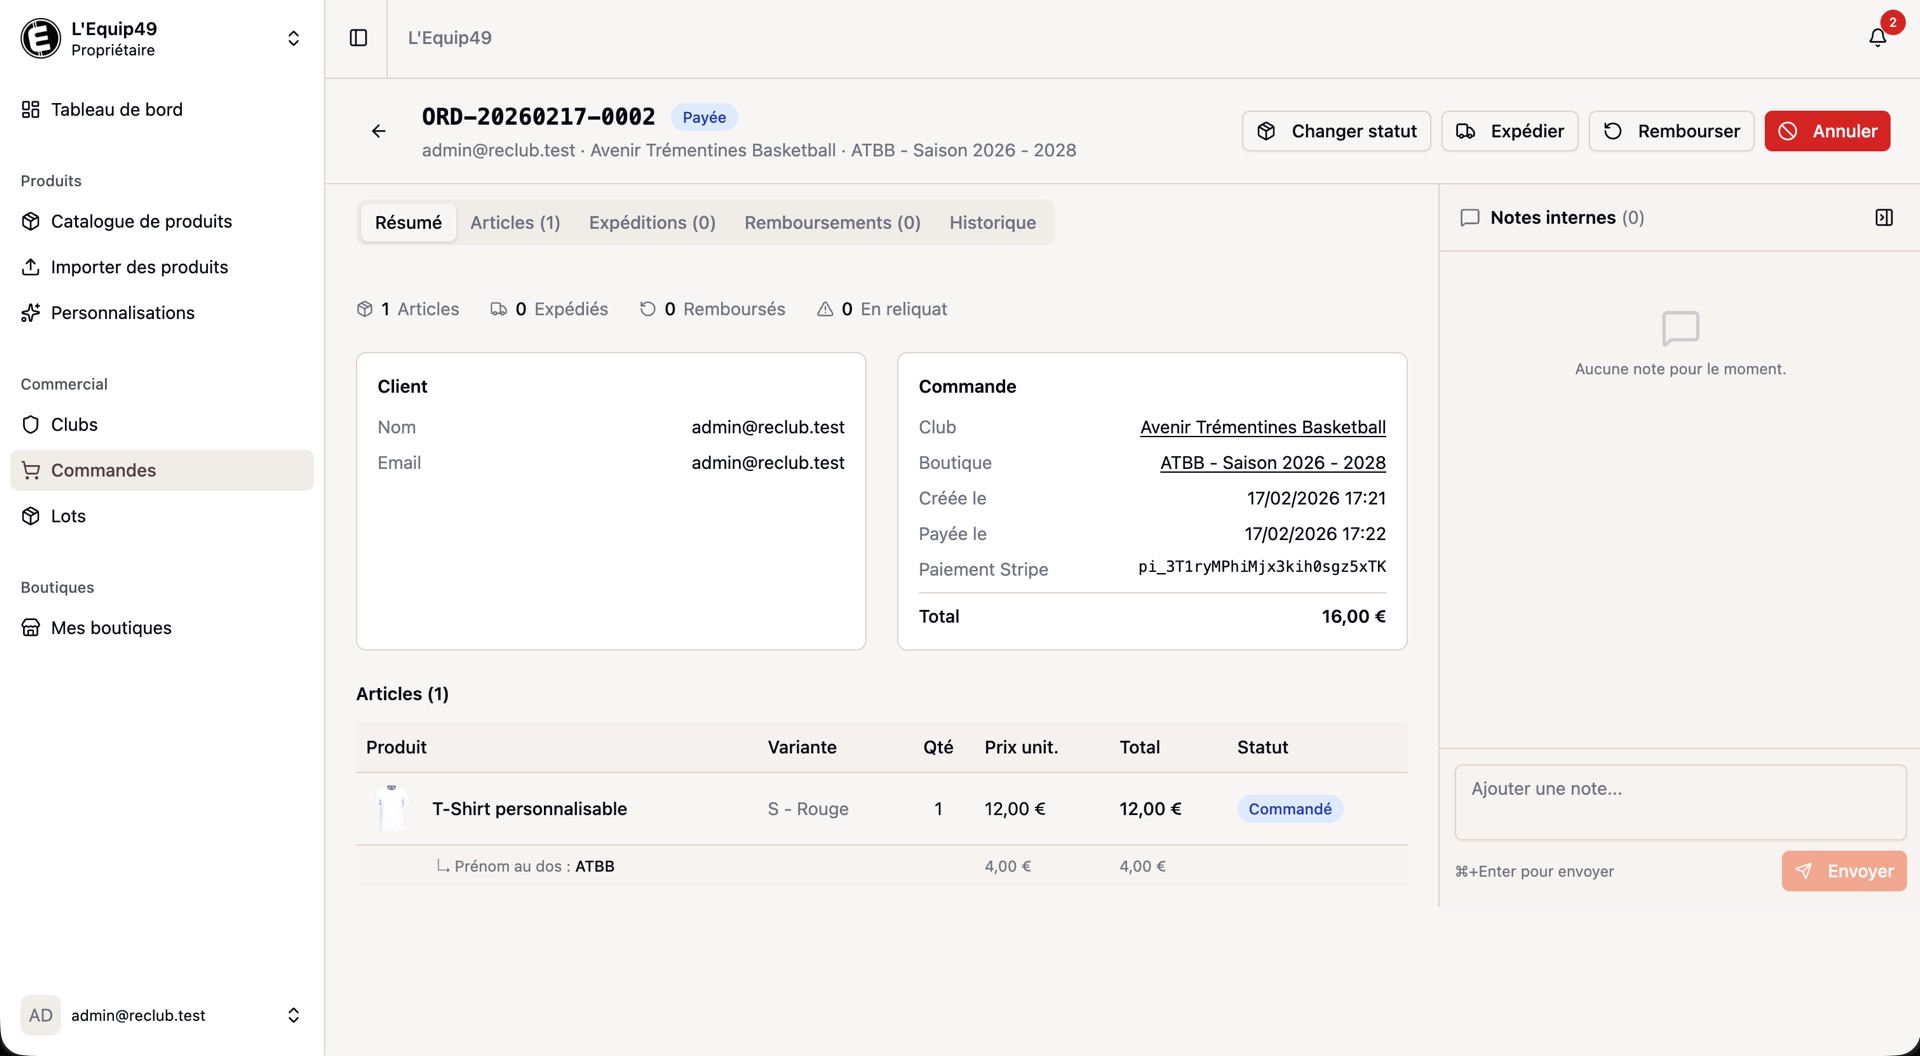Collapse the Notes internes panel
The image size is (1920, 1056).
pos(1884,216)
